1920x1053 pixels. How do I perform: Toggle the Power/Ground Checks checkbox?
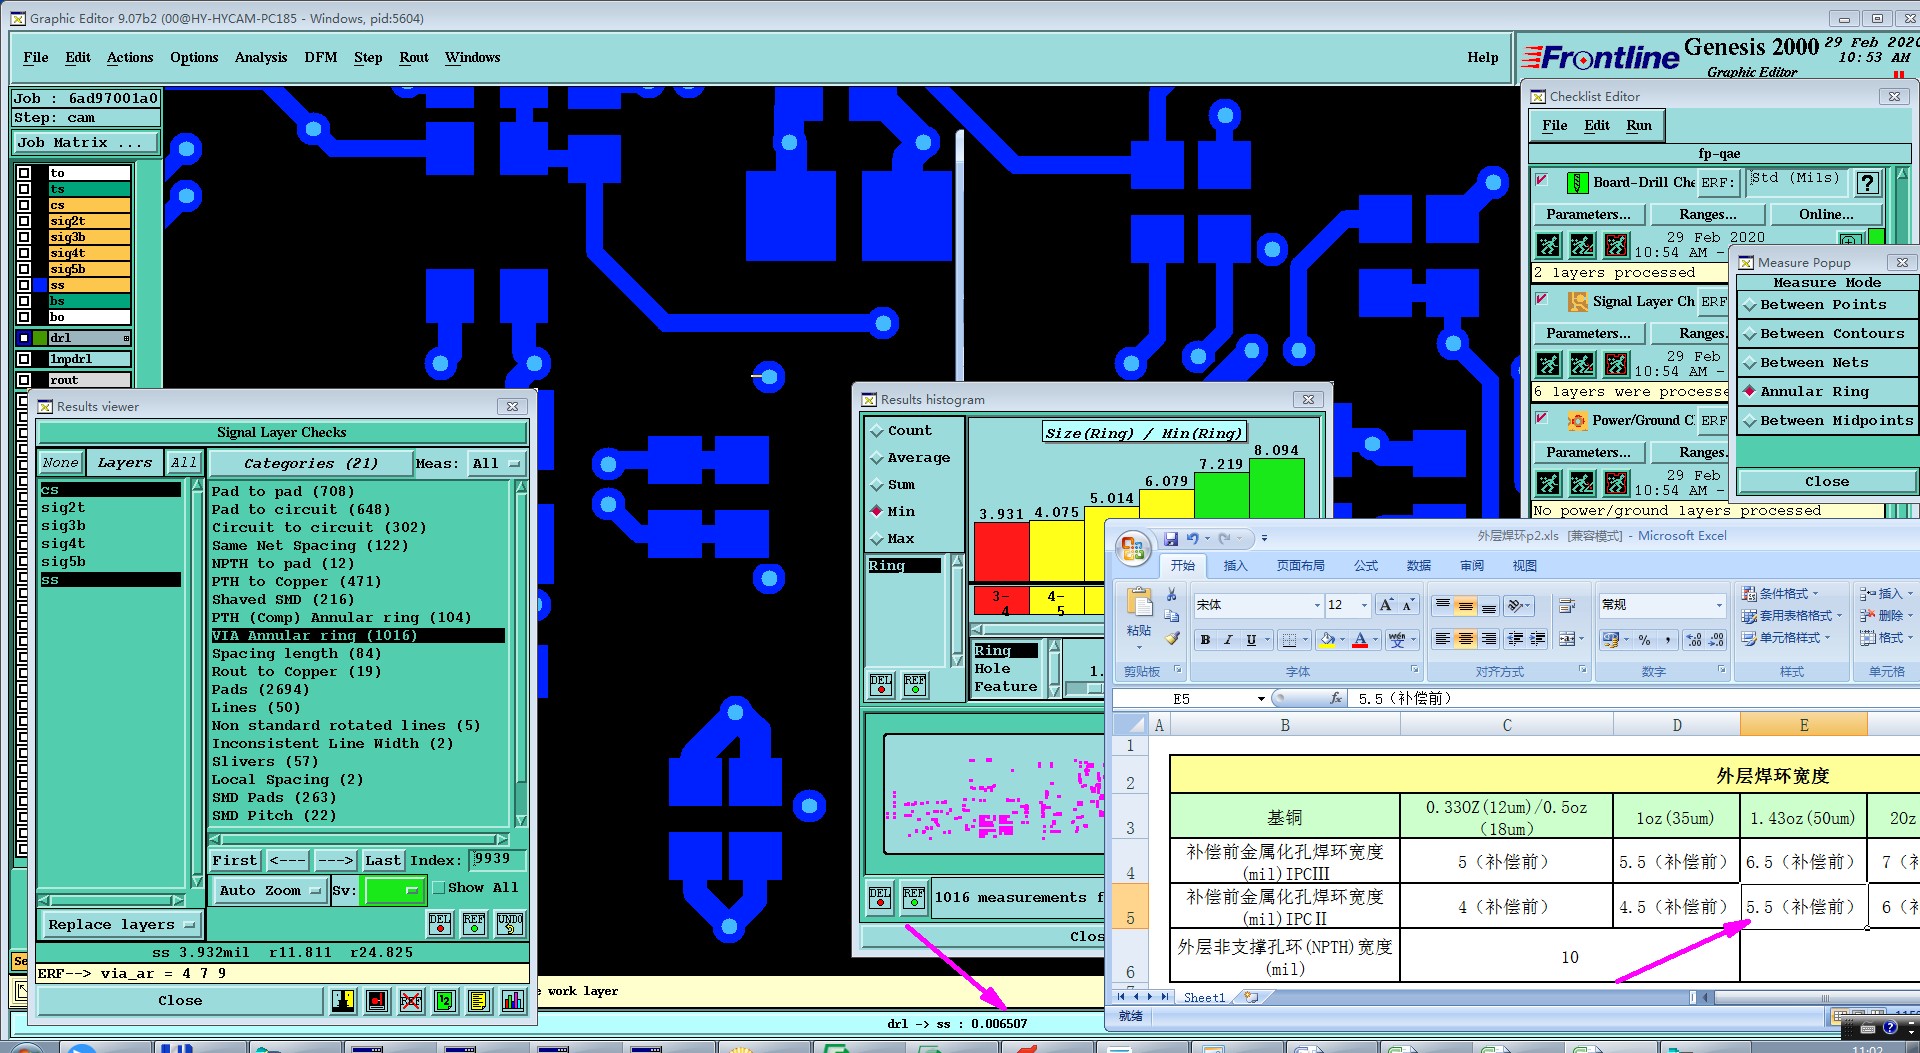coord(1542,418)
